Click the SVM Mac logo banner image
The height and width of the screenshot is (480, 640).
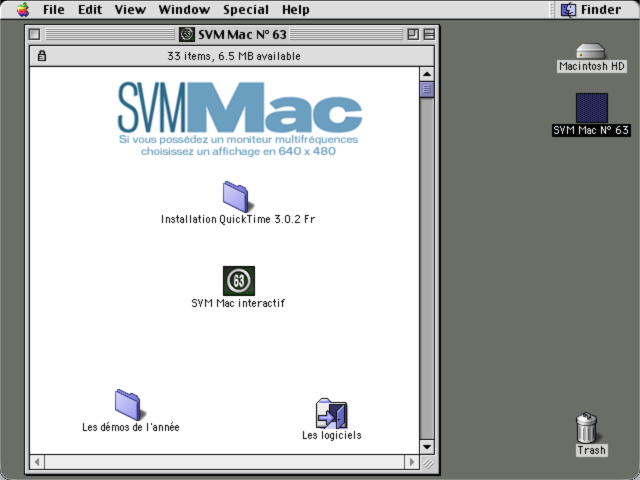239,119
